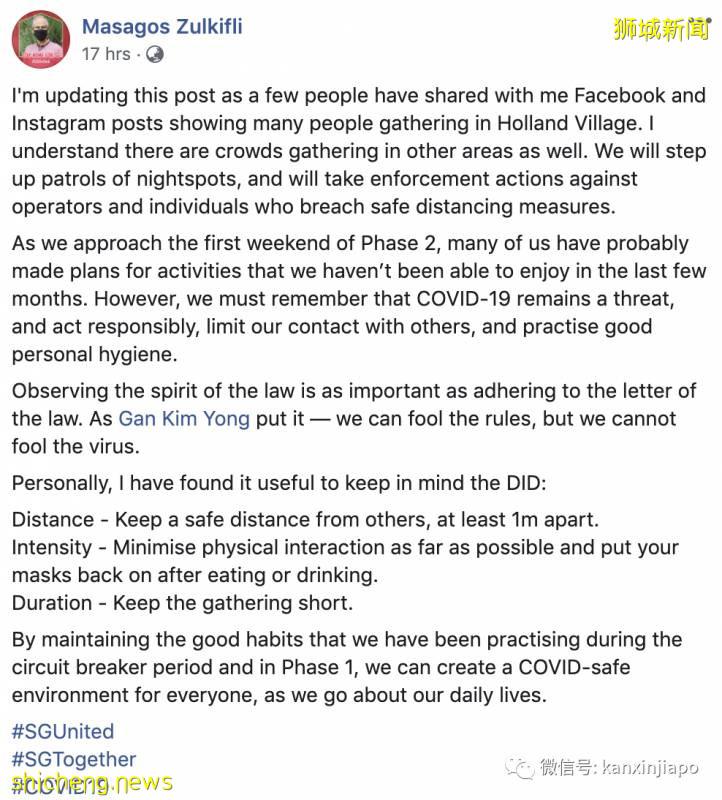Click the paragraph about Phase 2 weekend
The image size is (722, 800).
click(359, 299)
